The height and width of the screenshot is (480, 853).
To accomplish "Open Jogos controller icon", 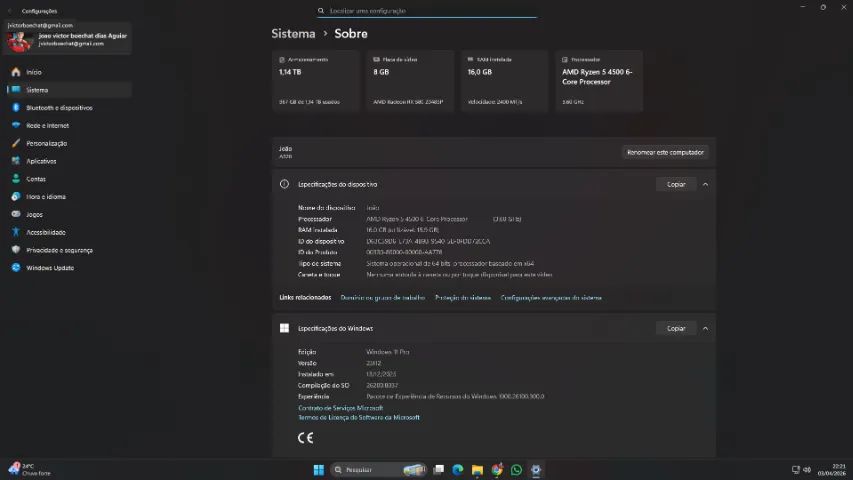I will click(16, 214).
